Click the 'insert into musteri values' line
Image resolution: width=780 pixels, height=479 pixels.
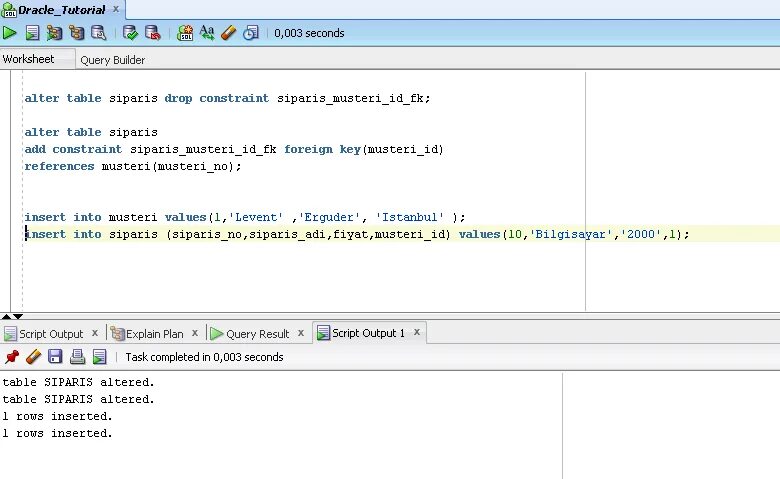pos(245,217)
